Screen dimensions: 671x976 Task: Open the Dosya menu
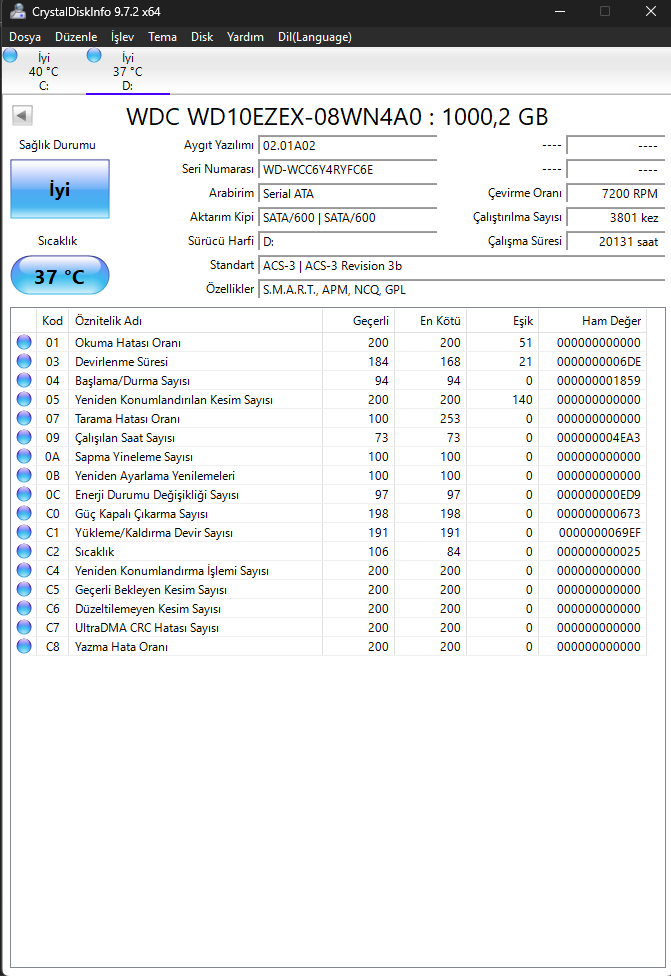coord(25,37)
